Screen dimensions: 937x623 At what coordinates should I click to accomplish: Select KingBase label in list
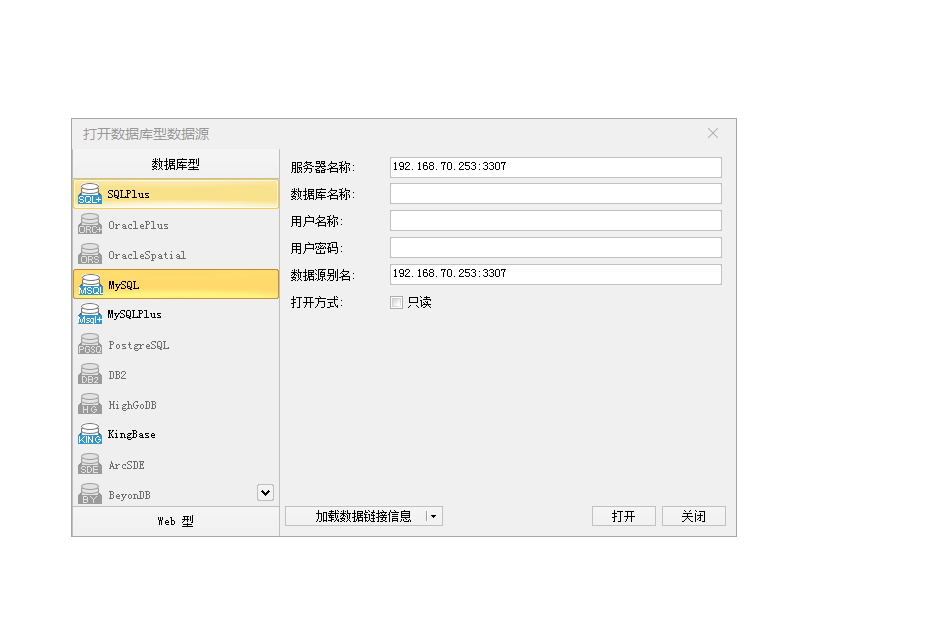[131, 434]
